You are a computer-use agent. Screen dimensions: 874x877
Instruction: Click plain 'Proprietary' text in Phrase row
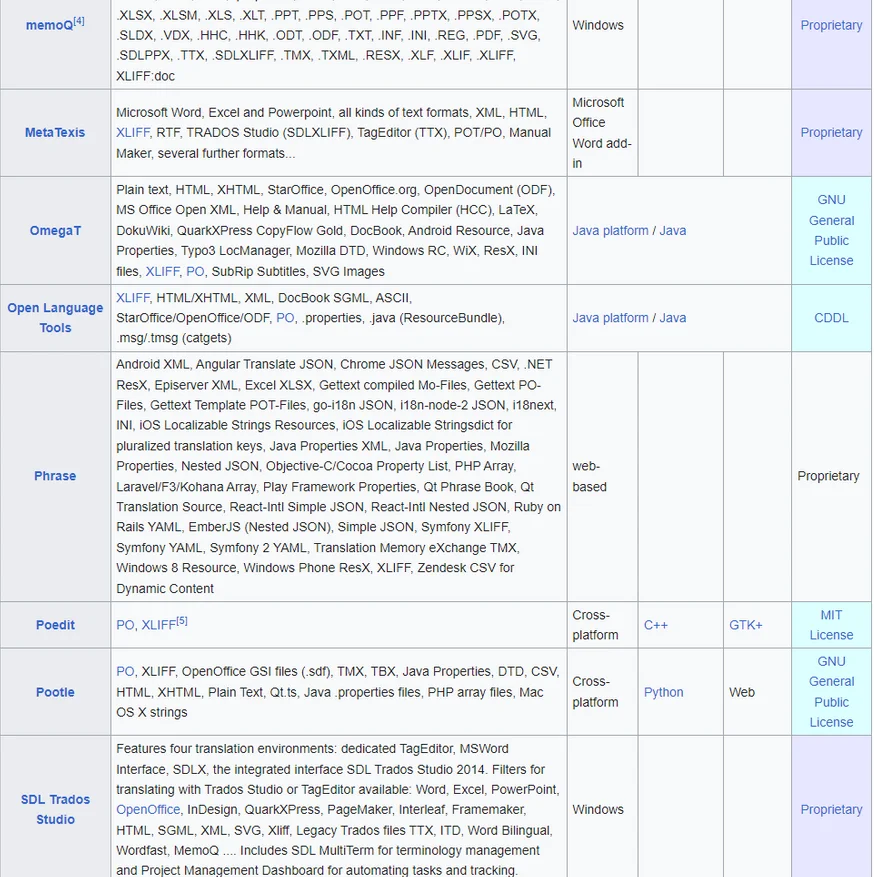tap(828, 476)
